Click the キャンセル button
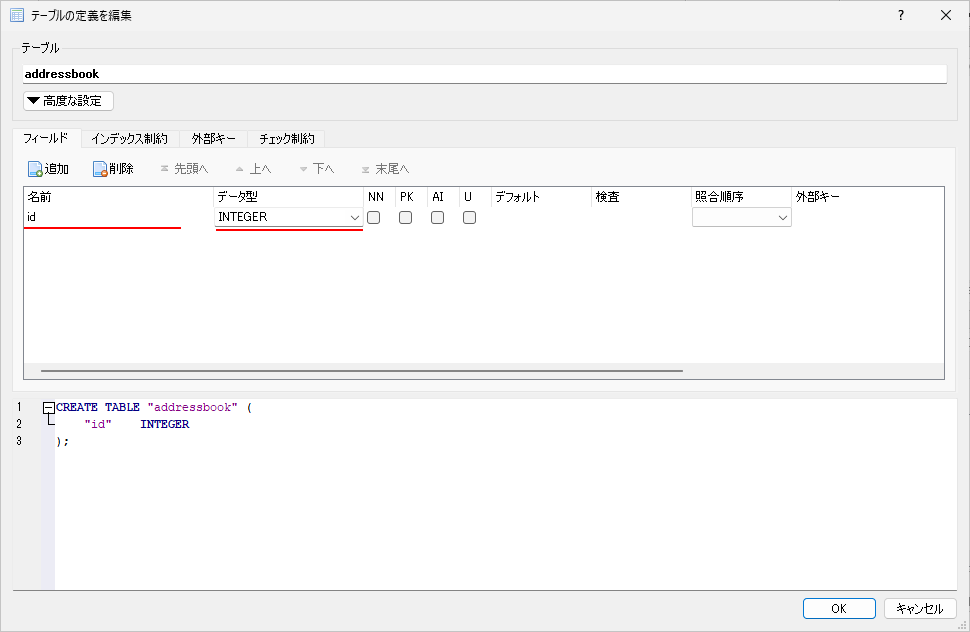 tap(919, 608)
